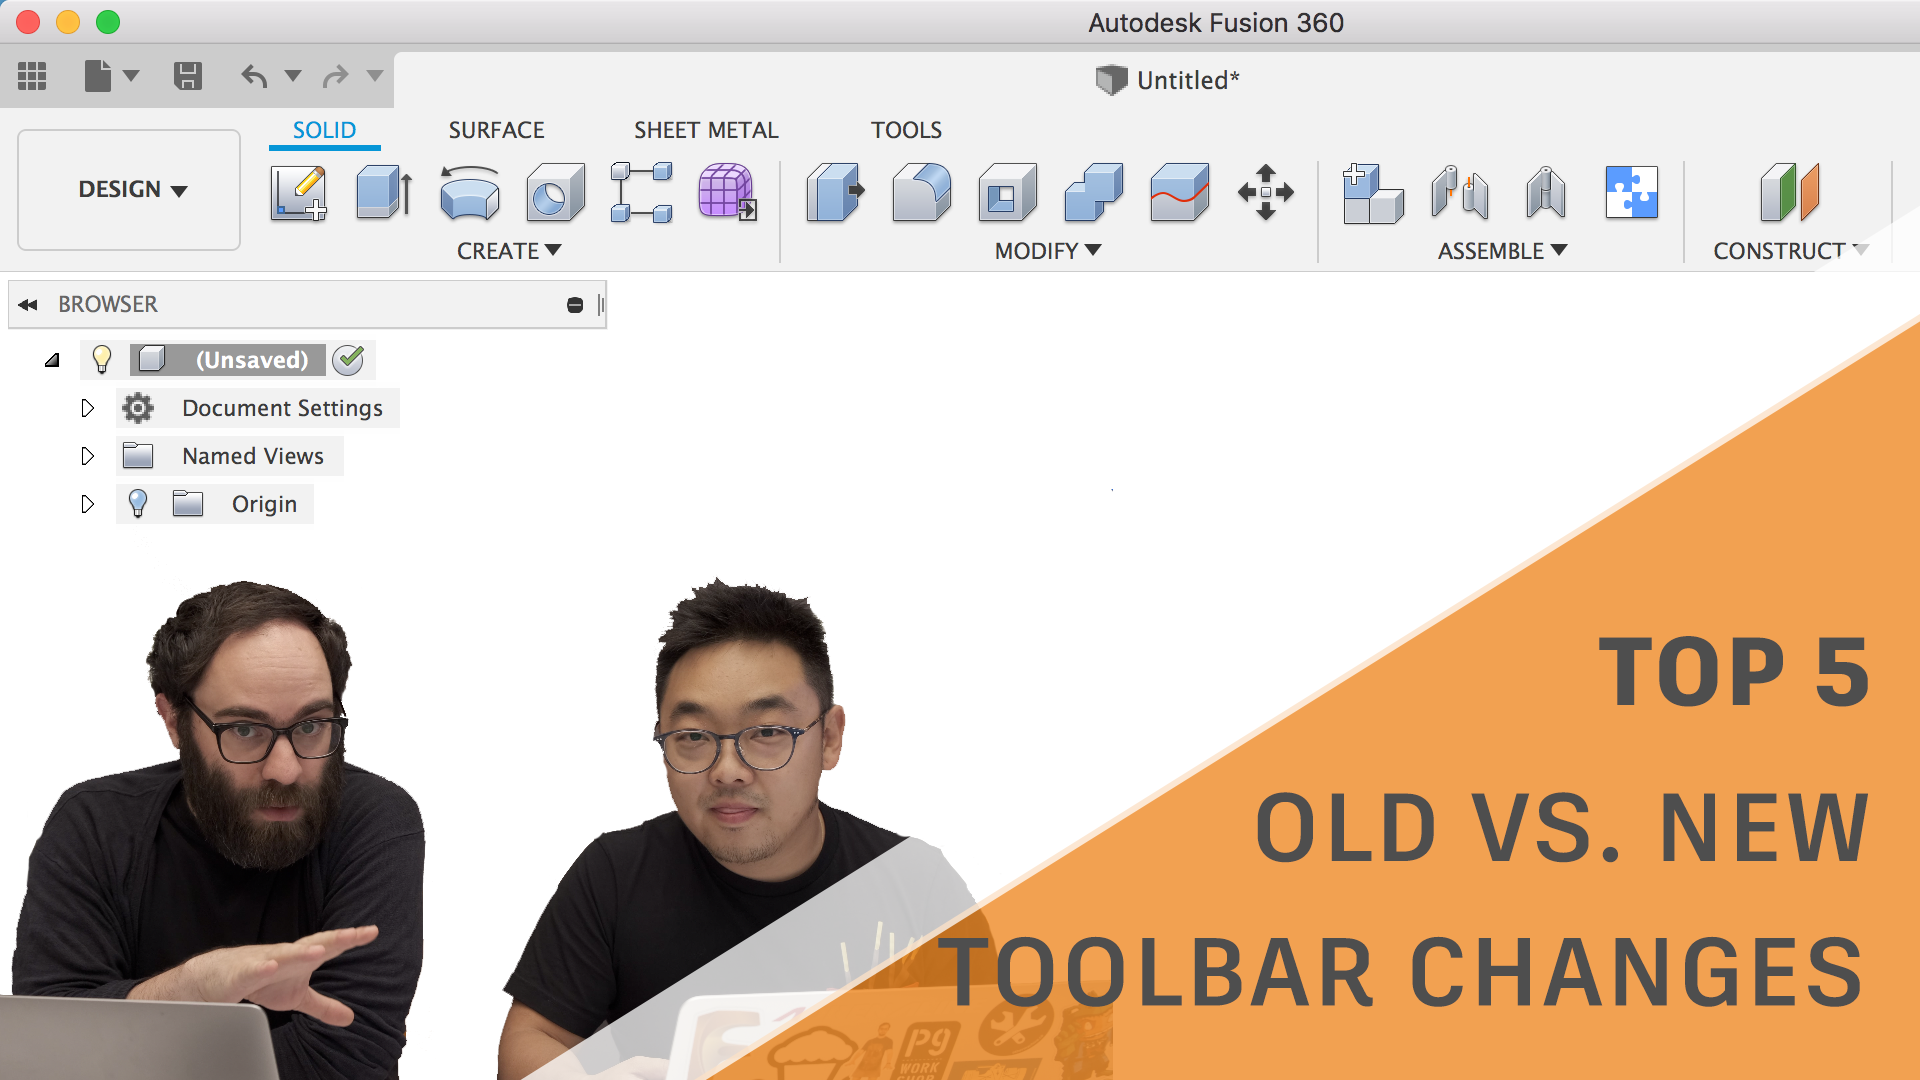Viewport: 1920px width, 1080px height.
Task: Select the Extrude tool
Action: pos(384,192)
